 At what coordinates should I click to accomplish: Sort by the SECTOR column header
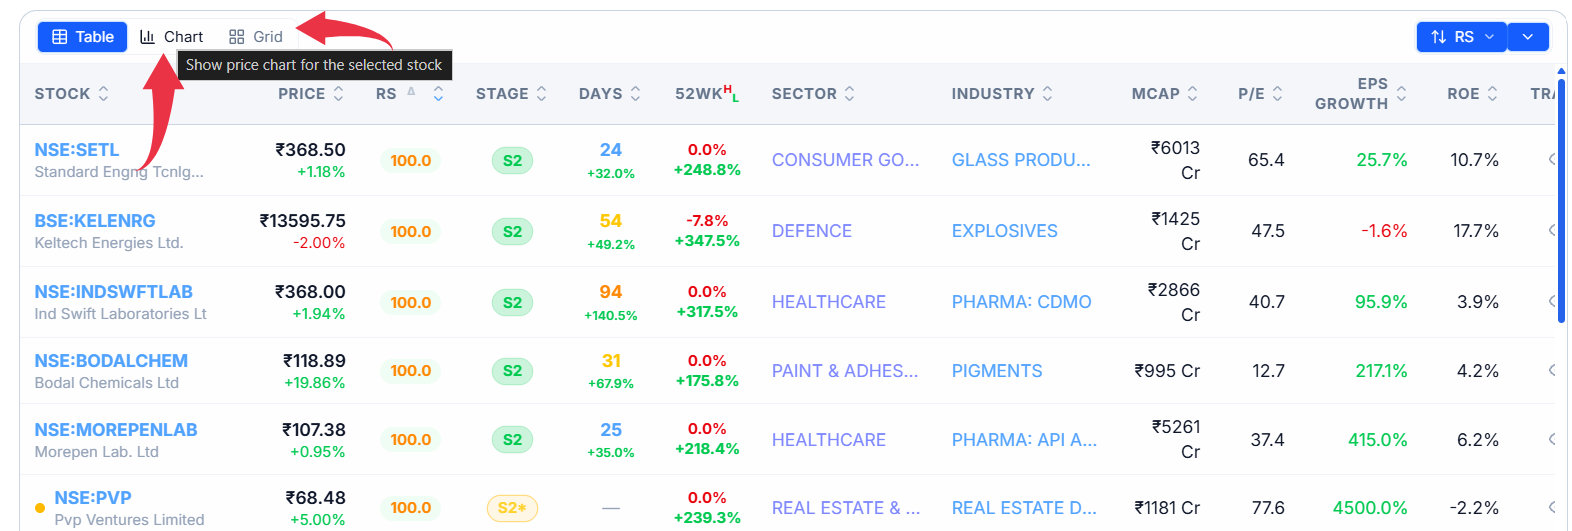click(x=813, y=94)
